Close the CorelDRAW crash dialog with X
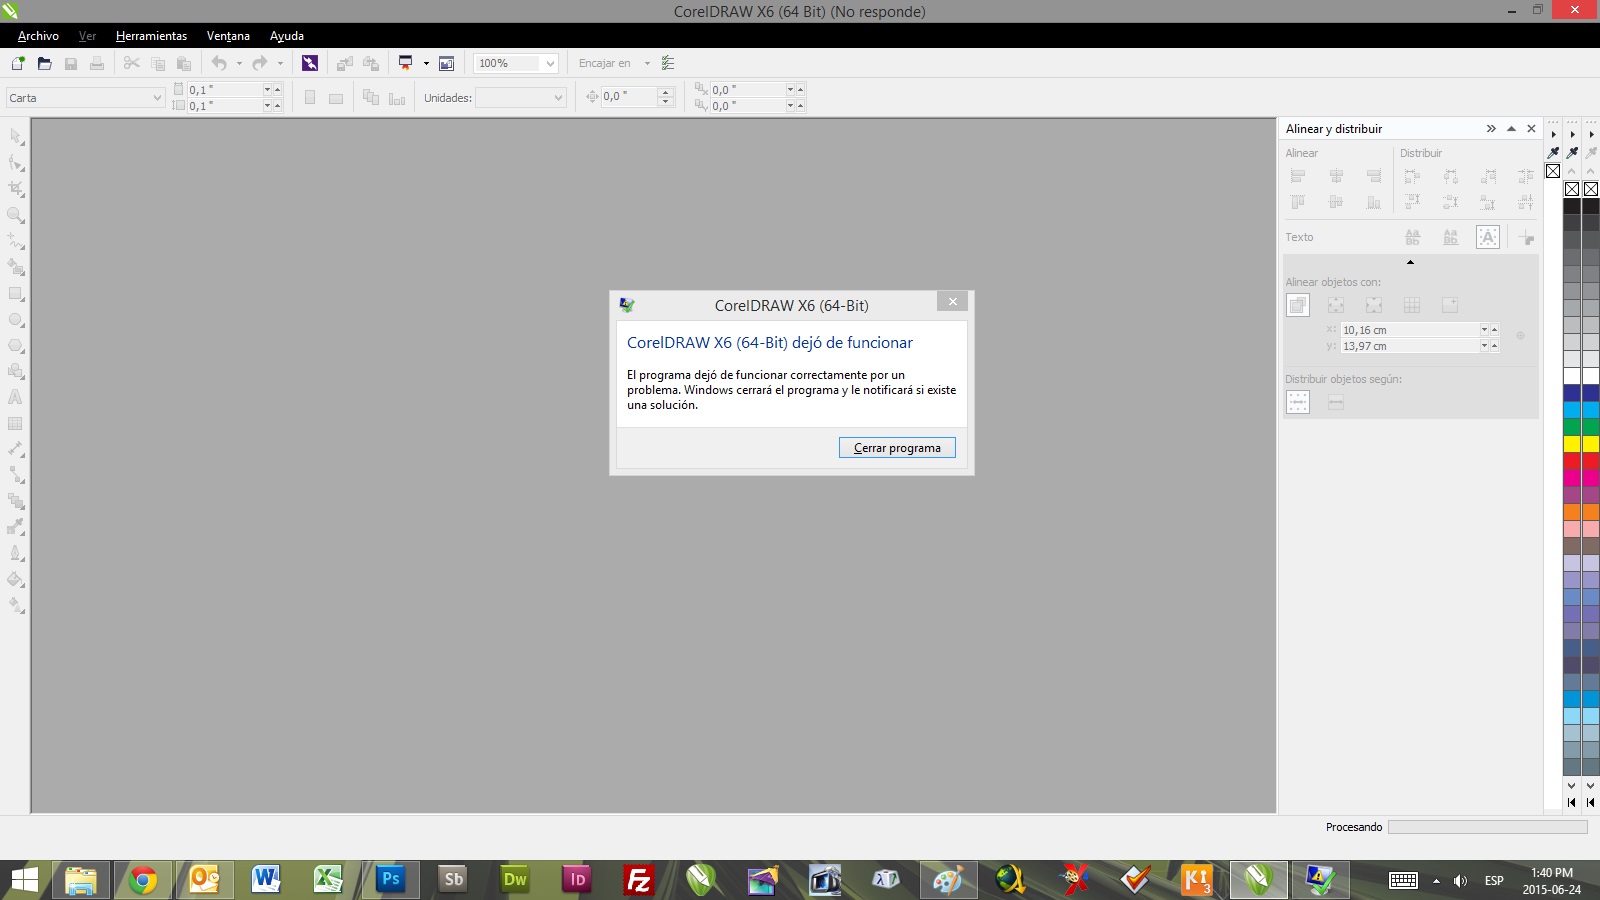Viewport: 1600px width, 900px height. (952, 301)
